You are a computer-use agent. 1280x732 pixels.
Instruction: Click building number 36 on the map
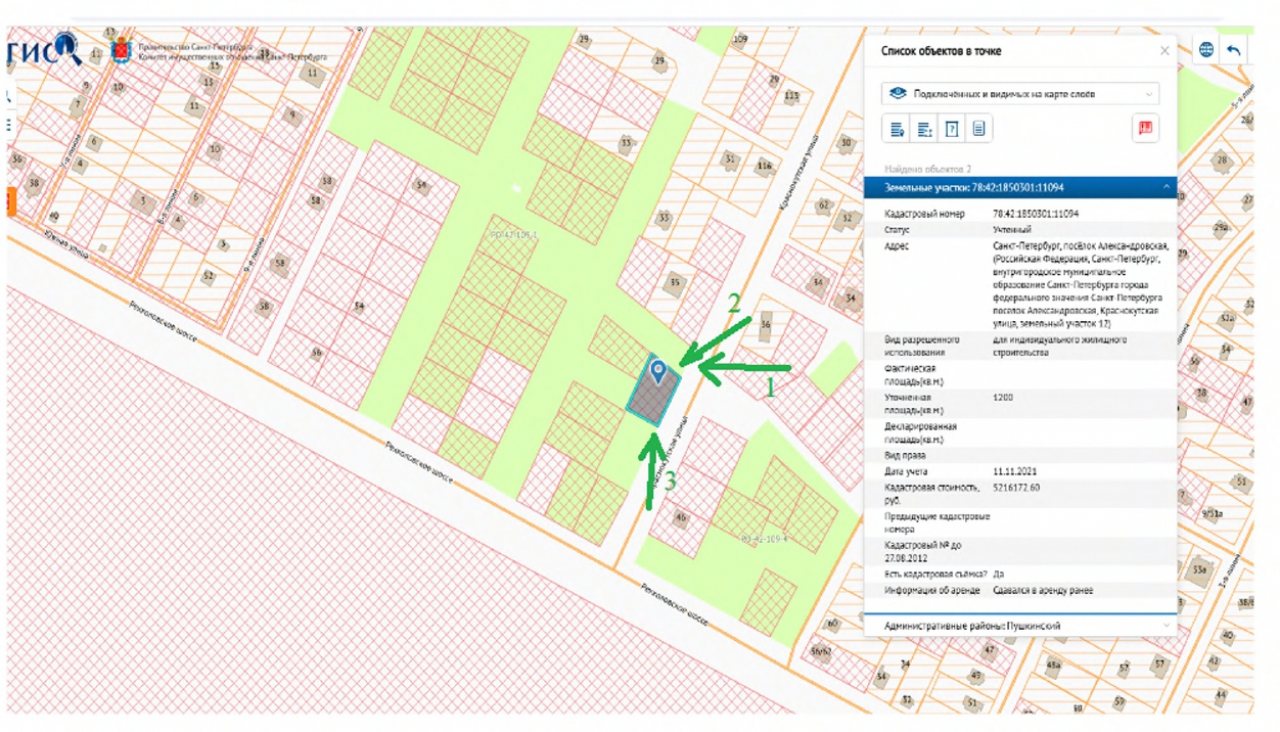coord(766,324)
